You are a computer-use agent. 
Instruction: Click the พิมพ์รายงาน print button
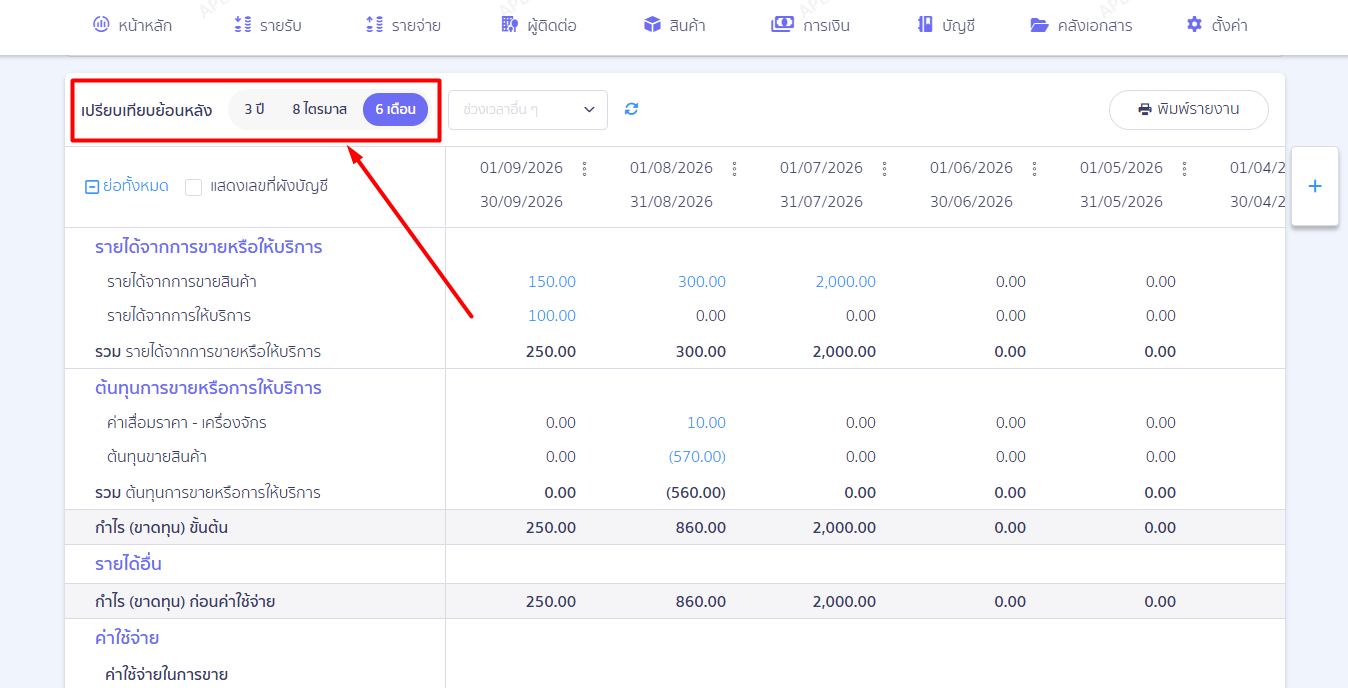(x=1189, y=110)
